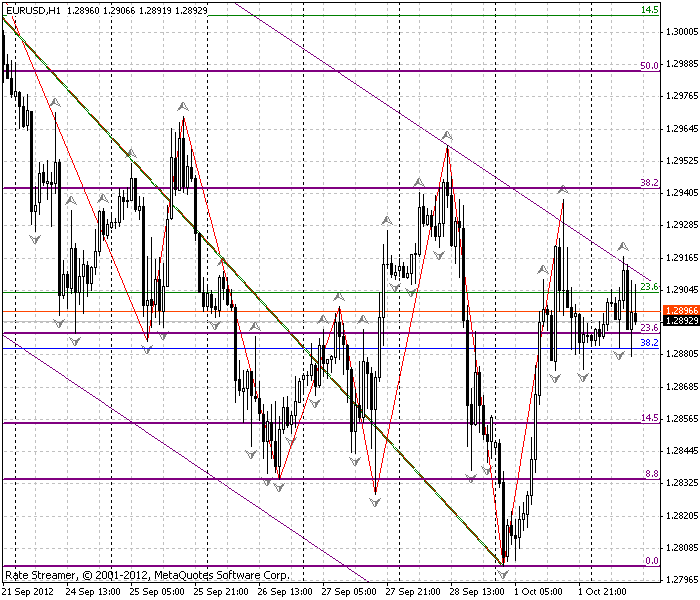Select the purple 8.8 Fibonacci label
Image resolution: width=700 pixels, height=600 pixels.
click(x=652, y=474)
